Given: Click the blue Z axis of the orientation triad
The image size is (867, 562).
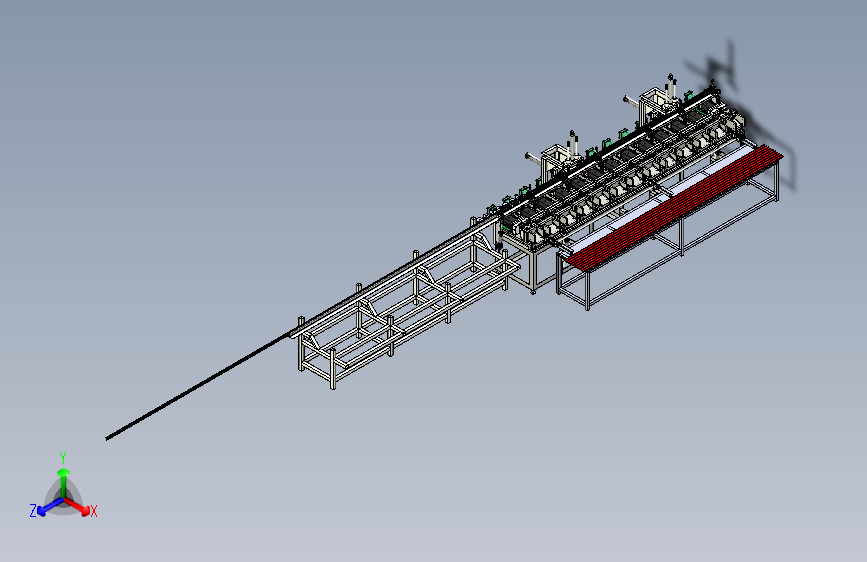Looking at the screenshot, I should pyautogui.click(x=50, y=507).
